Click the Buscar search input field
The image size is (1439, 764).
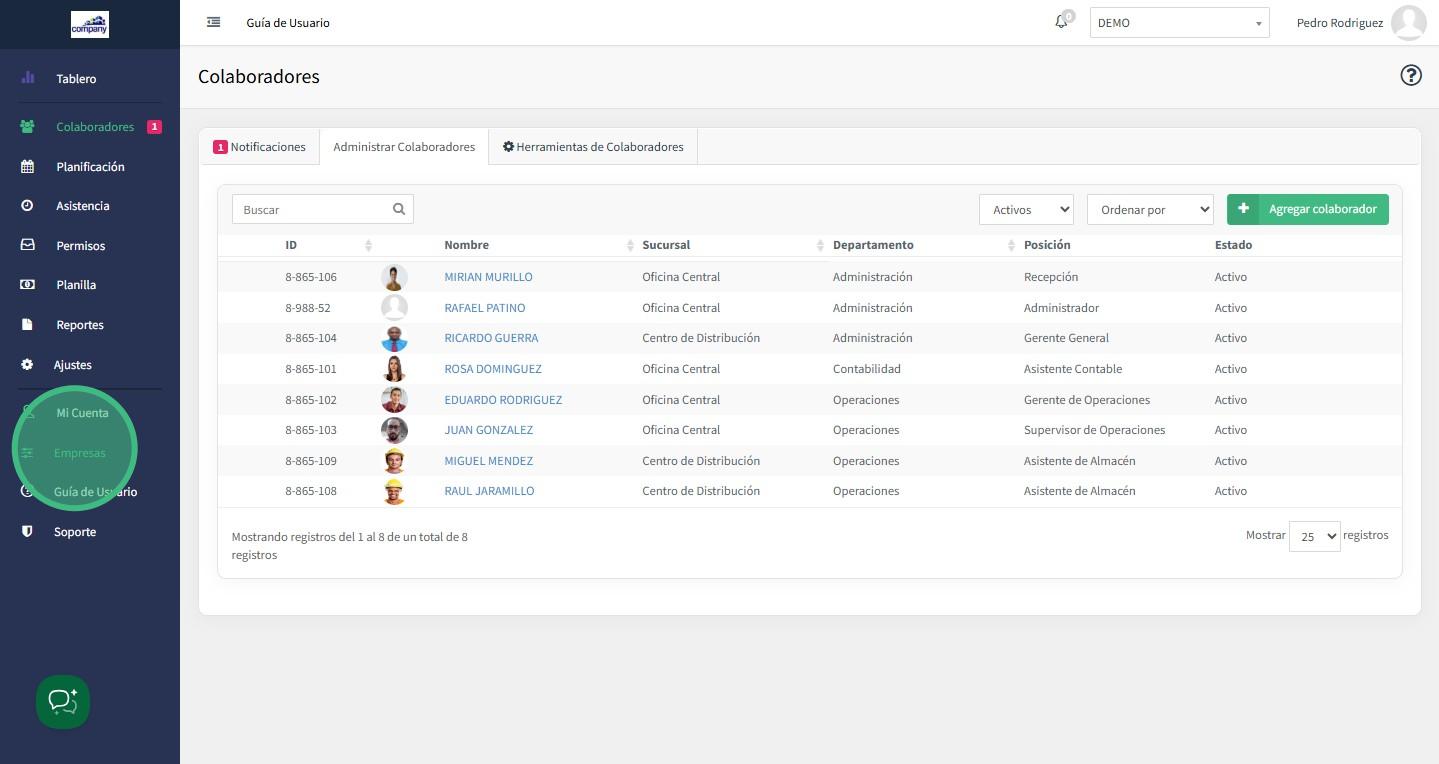[x=313, y=210]
